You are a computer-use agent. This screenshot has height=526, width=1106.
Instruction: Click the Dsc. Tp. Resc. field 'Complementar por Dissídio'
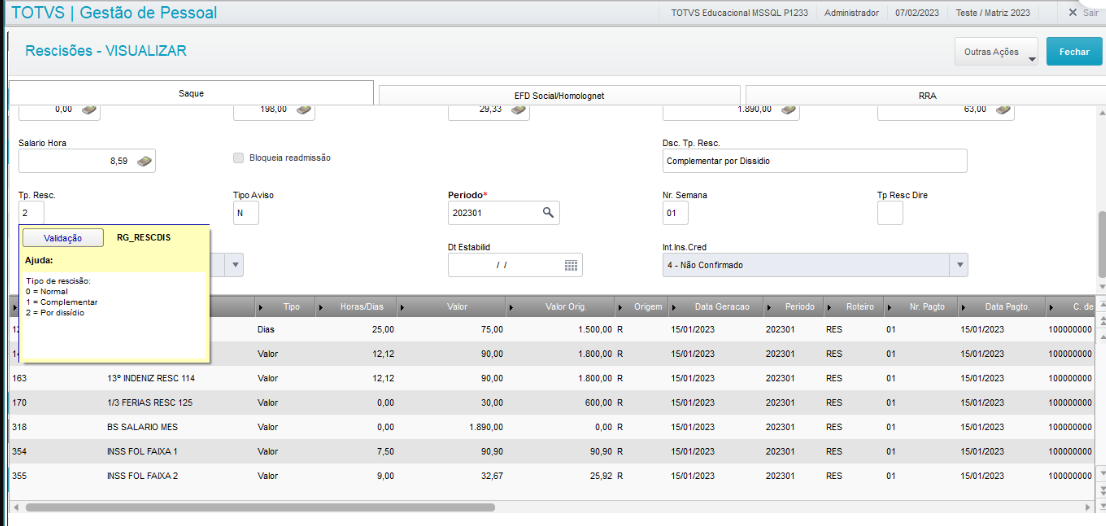click(815, 161)
